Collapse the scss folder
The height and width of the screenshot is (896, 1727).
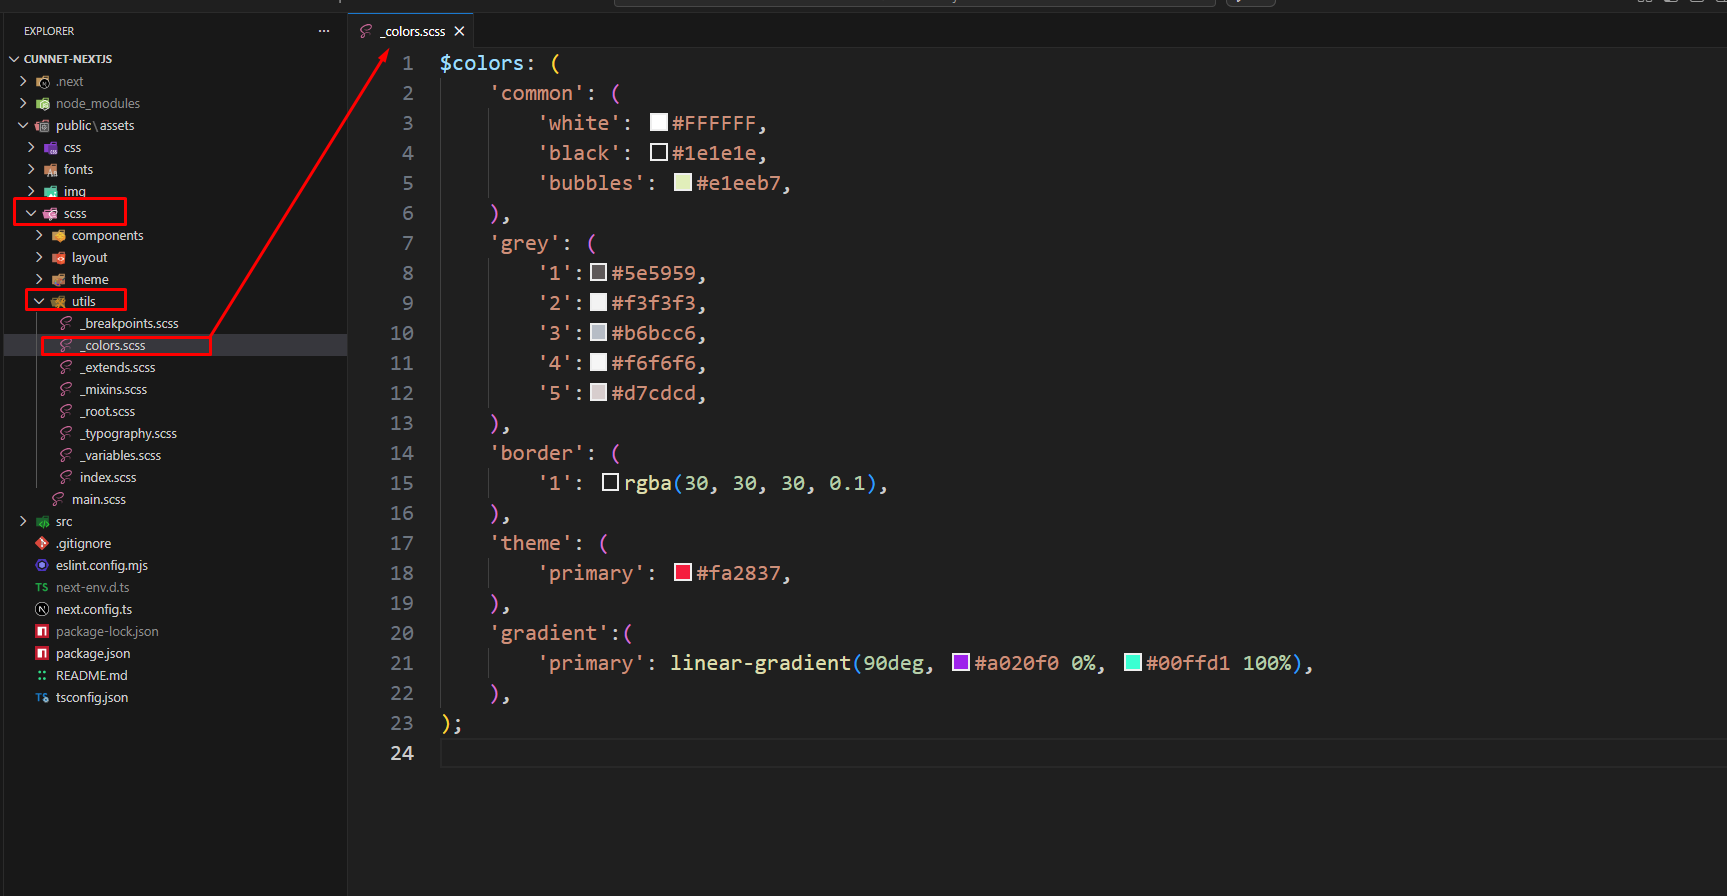pos(31,213)
